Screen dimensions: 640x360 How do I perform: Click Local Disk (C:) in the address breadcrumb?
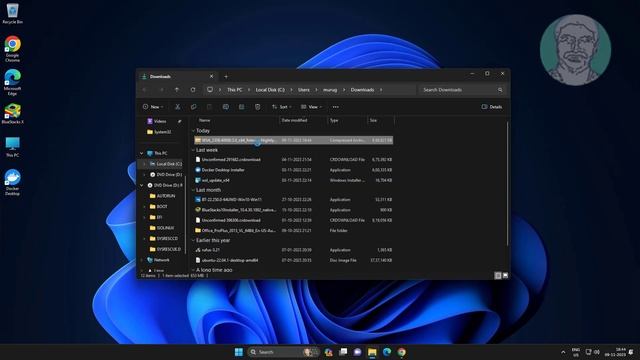point(270,90)
